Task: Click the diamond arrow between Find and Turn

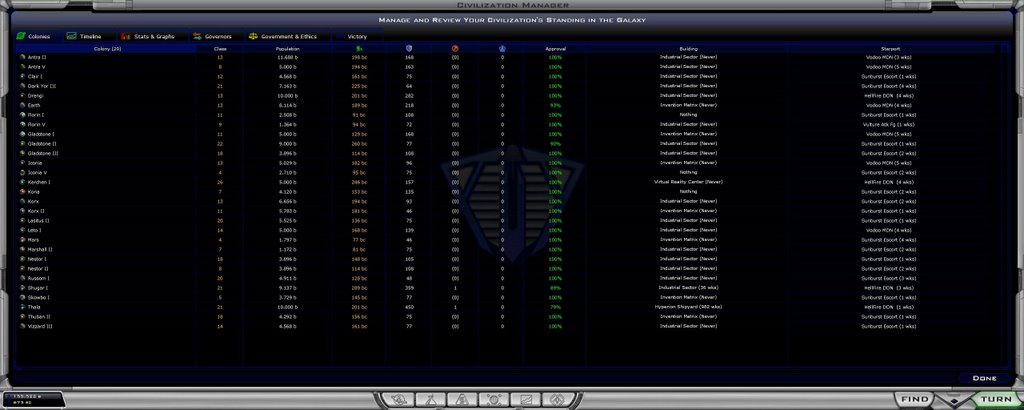Action: pos(953,400)
